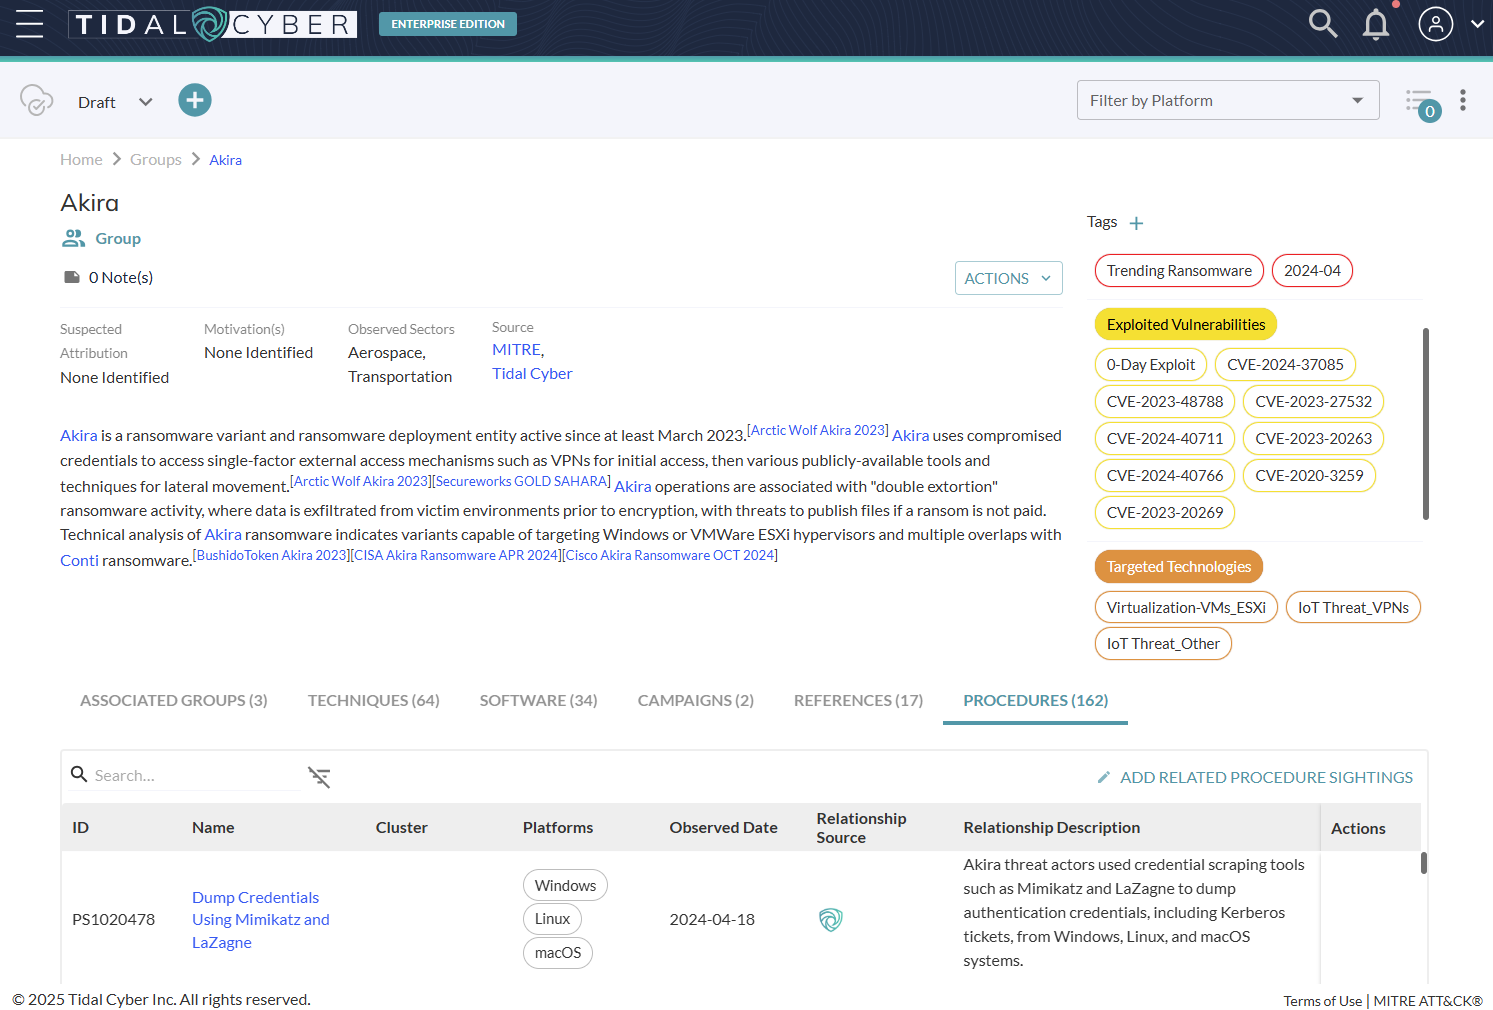The image size is (1493, 1010).
Task: Select tag CVE-2023-20269
Action: (1165, 513)
